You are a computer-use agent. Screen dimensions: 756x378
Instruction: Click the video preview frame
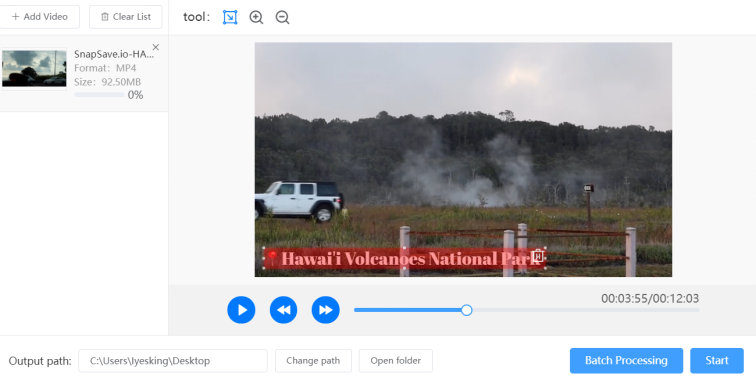[463, 160]
